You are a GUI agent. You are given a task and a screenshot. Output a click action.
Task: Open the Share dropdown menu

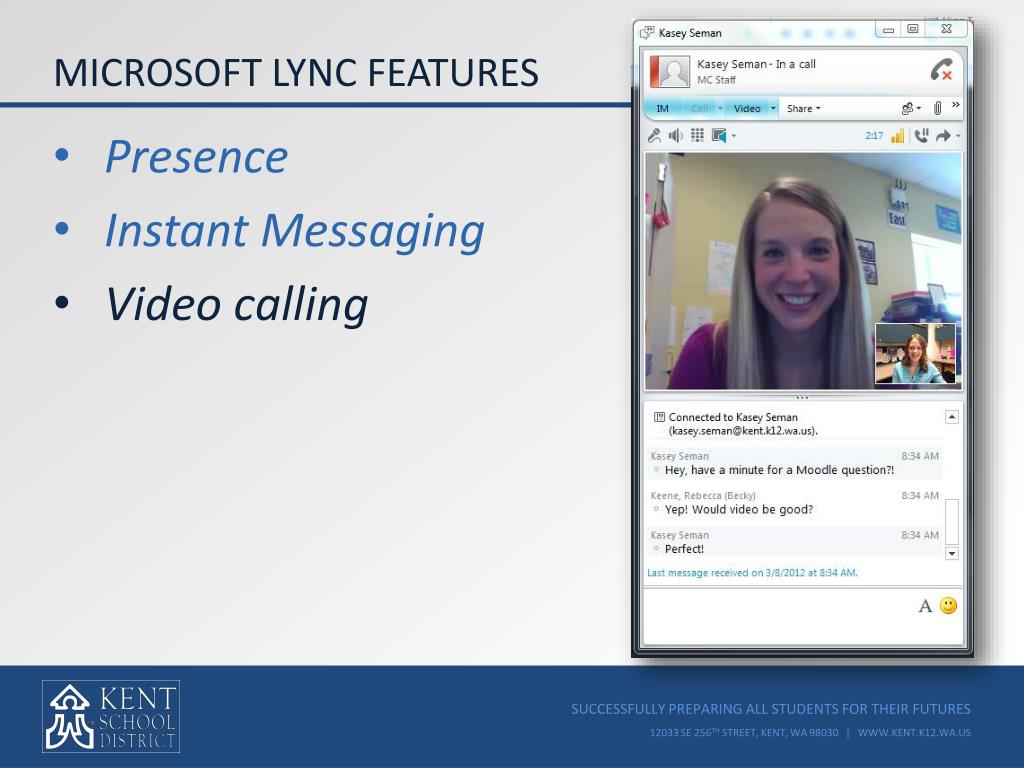(803, 108)
